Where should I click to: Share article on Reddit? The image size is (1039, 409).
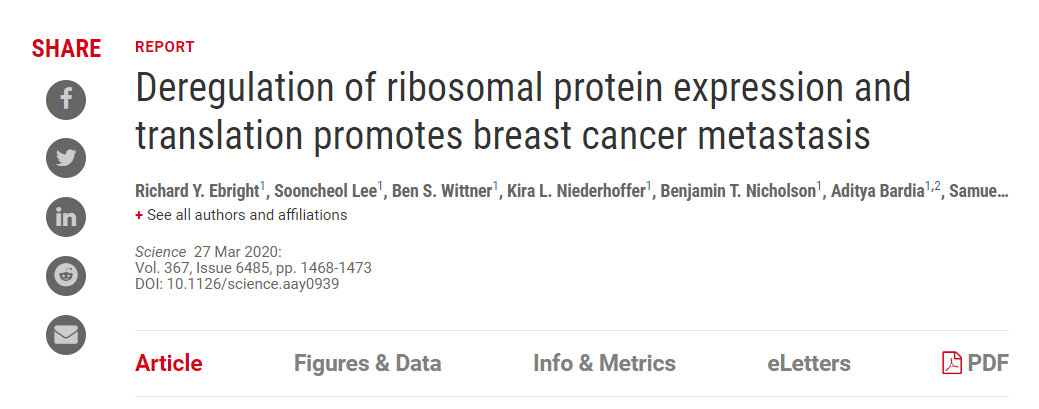66,276
